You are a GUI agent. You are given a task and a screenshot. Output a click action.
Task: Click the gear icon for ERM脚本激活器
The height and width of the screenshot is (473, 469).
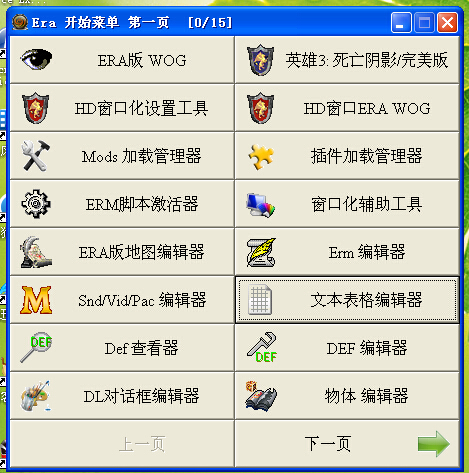pos(36,204)
